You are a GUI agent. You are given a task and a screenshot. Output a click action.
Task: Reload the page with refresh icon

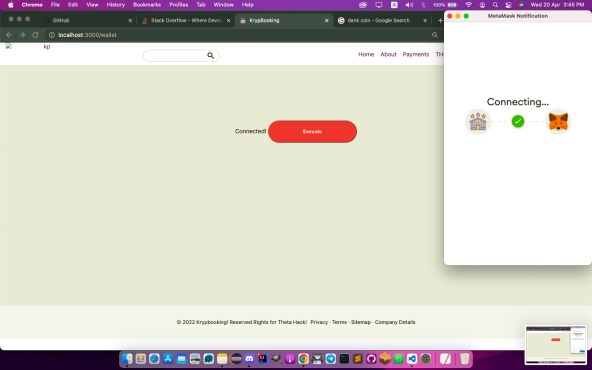pyautogui.click(x=35, y=35)
